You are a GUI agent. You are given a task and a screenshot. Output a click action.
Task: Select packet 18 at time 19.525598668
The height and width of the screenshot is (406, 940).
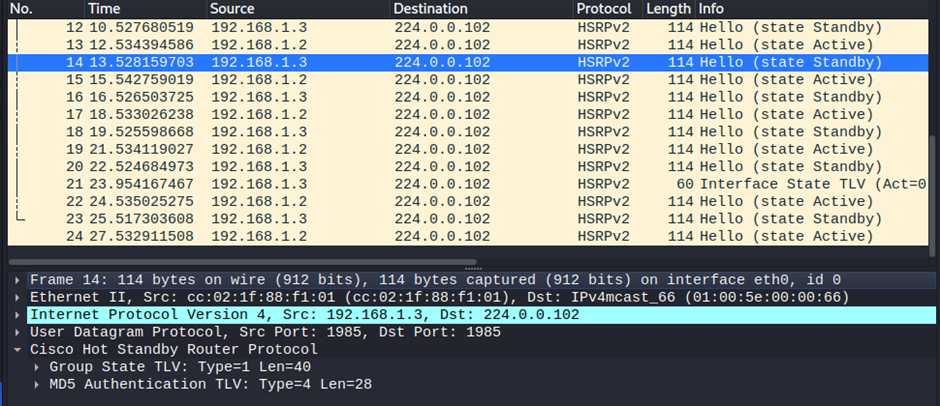point(468,132)
